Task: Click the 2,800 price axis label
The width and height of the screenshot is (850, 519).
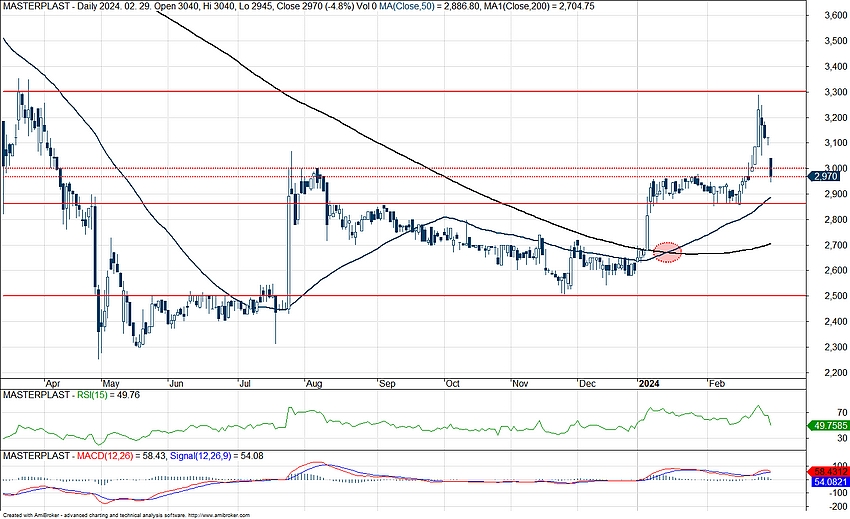Action: click(x=834, y=219)
